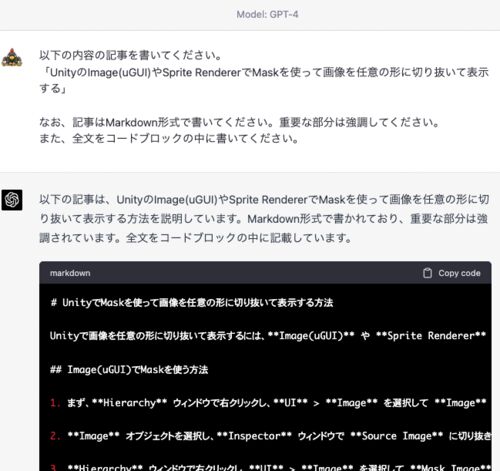The height and width of the screenshot is (471, 500).
Task: Click the quoted title line starting 「UnityのImage
Action: click(x=264, y=72)
